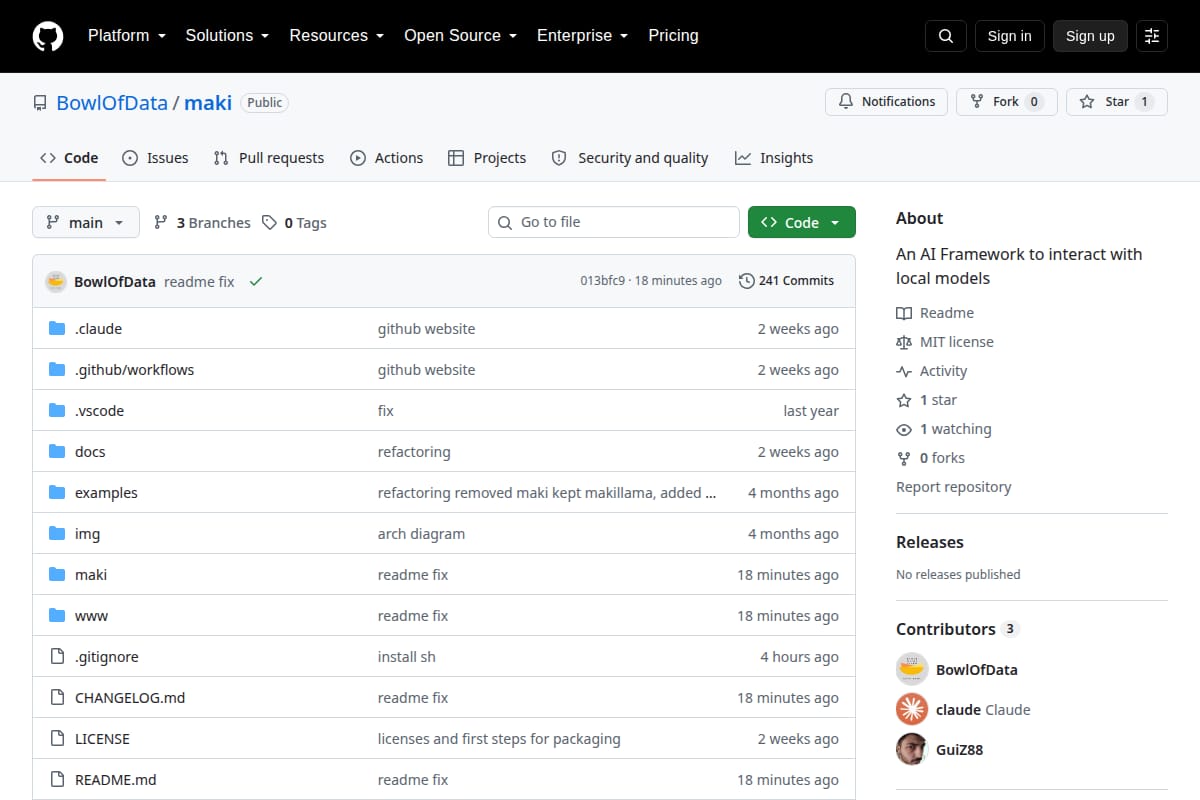Viewport: 1200px width, 800px height.
Task: Open the main branch selector
Action: [86, 223]
